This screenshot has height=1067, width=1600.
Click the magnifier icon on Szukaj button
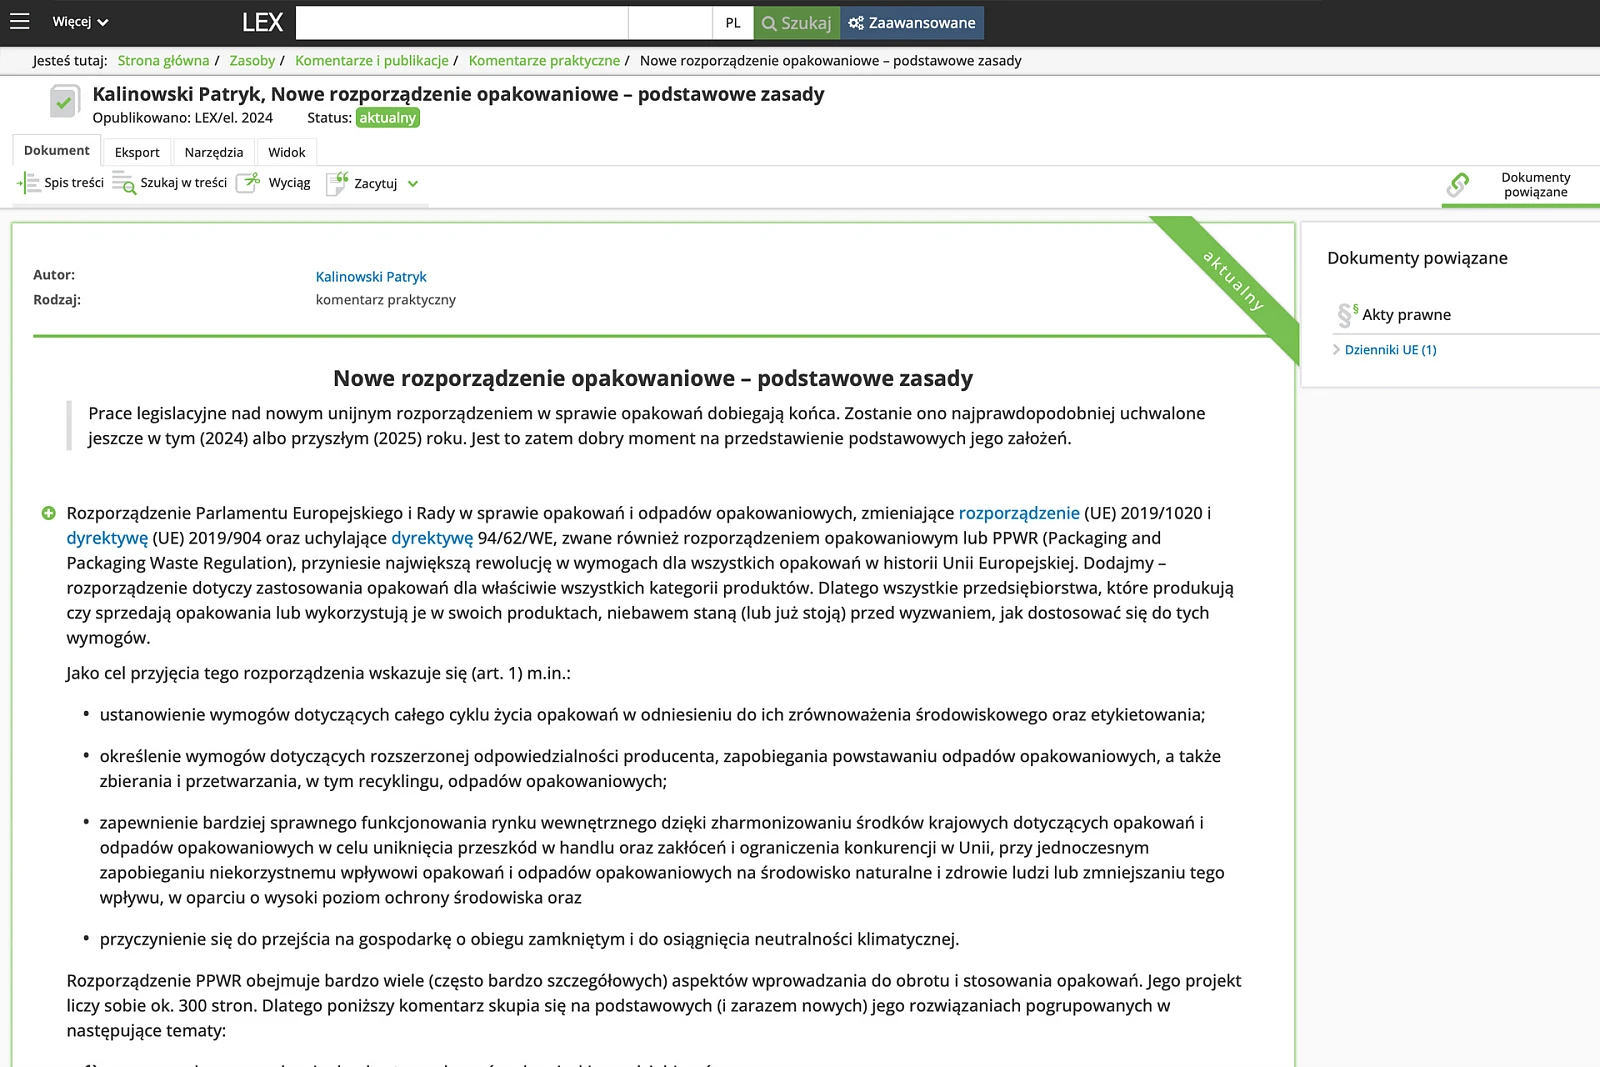769,23
